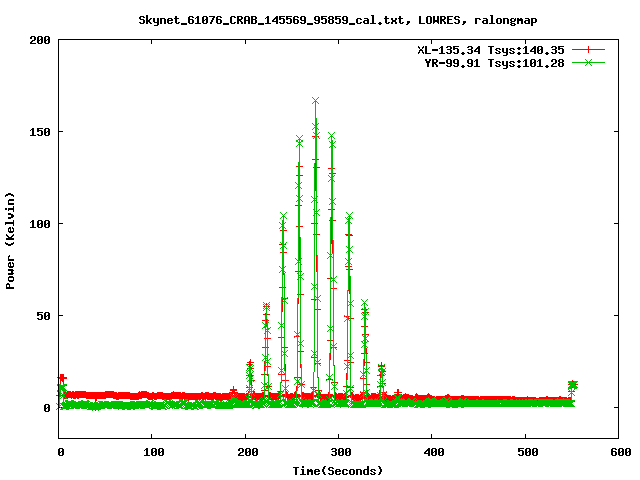Click the 400 tick label on x-axis
Screen dimensions: 640x480
pos(432,453)
